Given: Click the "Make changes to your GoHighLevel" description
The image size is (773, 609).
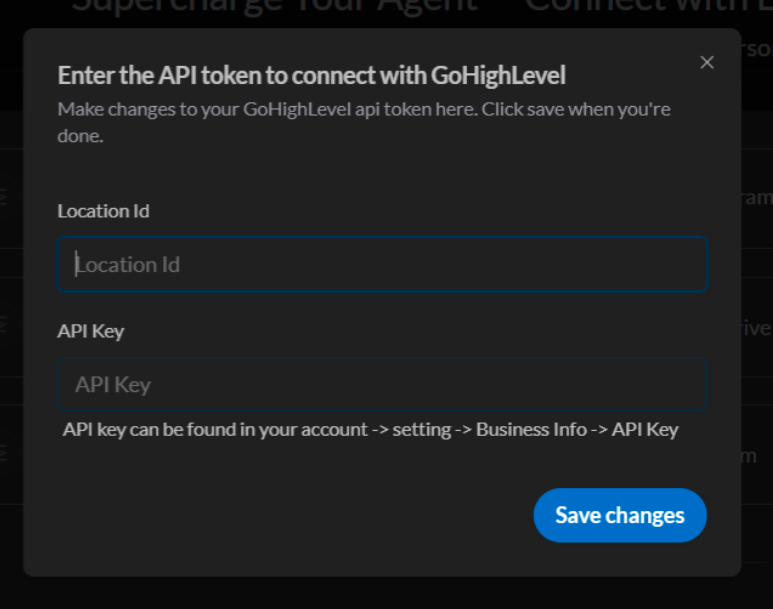Looking at the screenshot, I should point(266,109).
